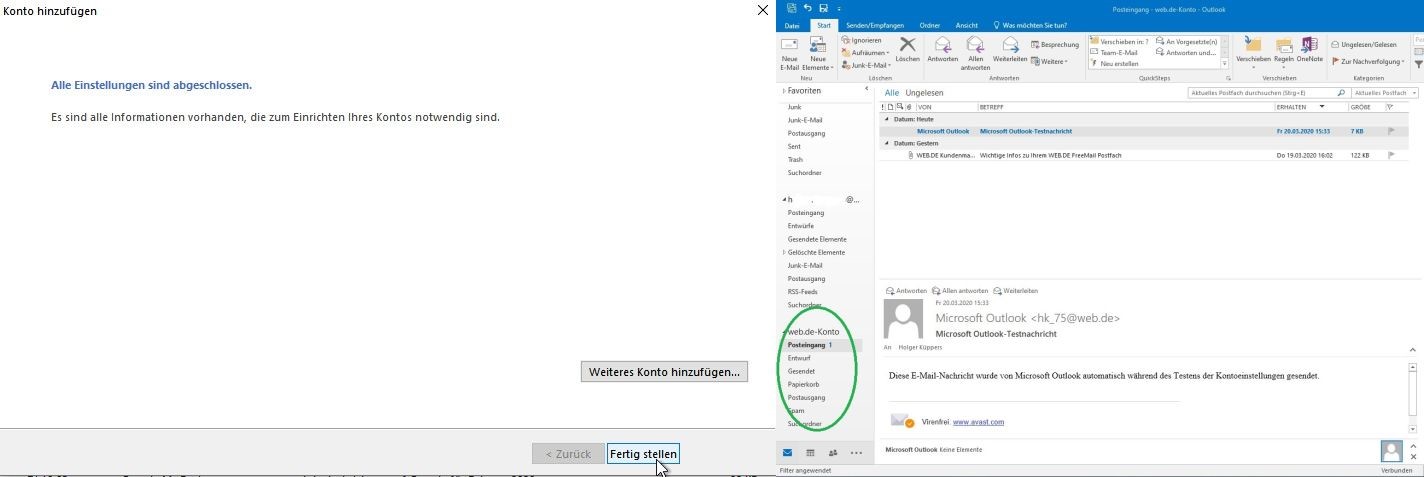
Task: Show Ungelesen messages filter
Action: tap(924, 92)
